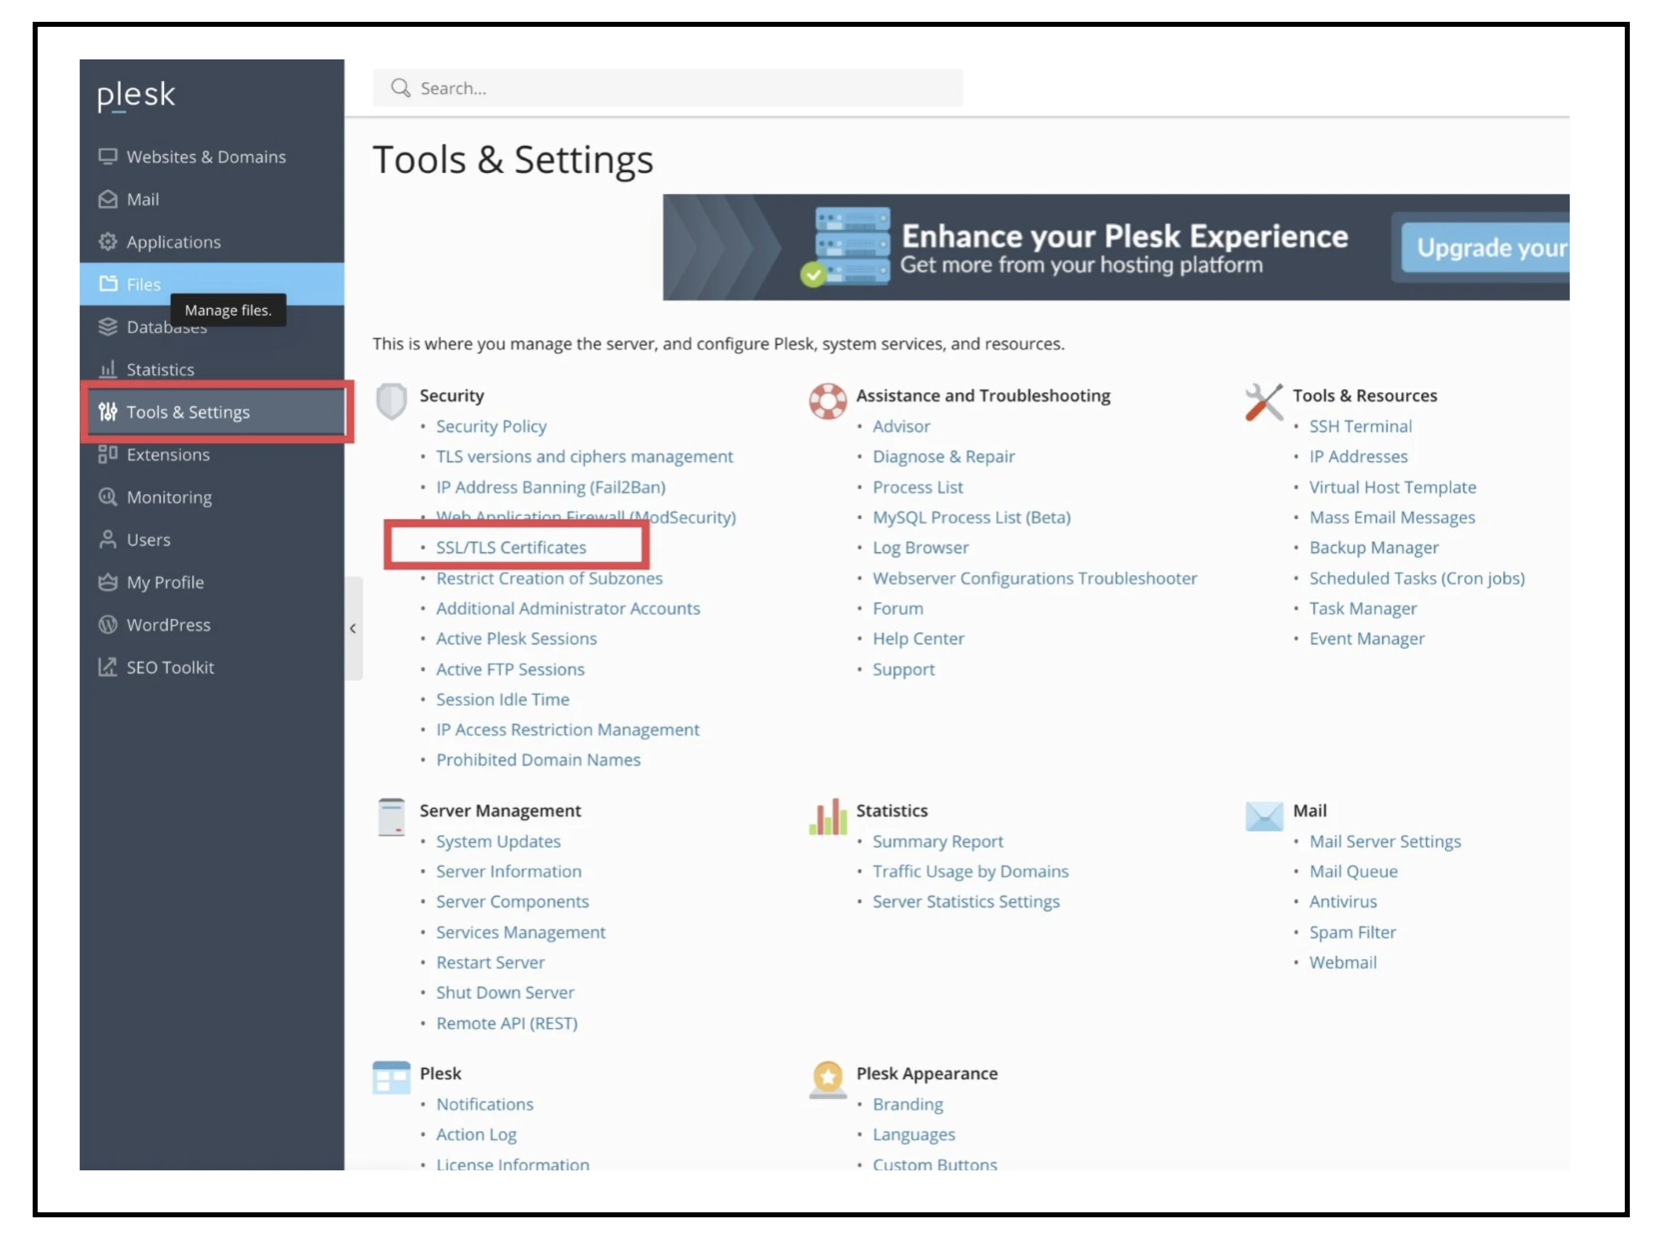Viewport: 1662px width, 1242px height.
Task: Click the SEO Toolkit chart icon
Action: coord(108,666)
